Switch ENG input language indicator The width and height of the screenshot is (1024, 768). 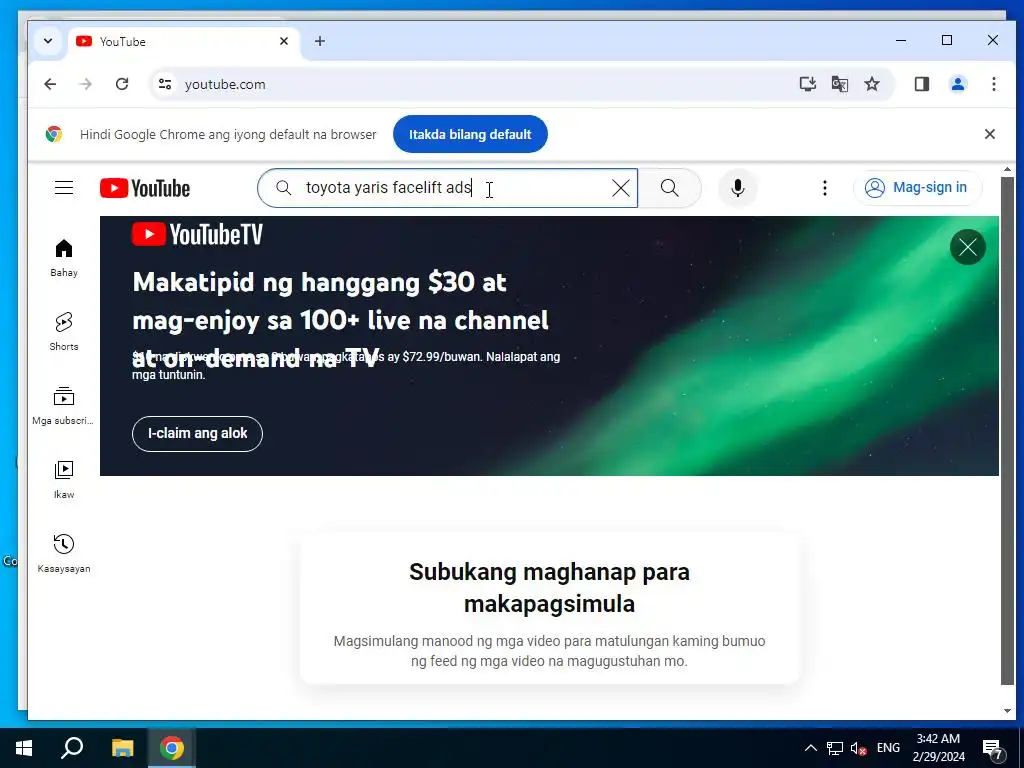(x=888, y=748)
